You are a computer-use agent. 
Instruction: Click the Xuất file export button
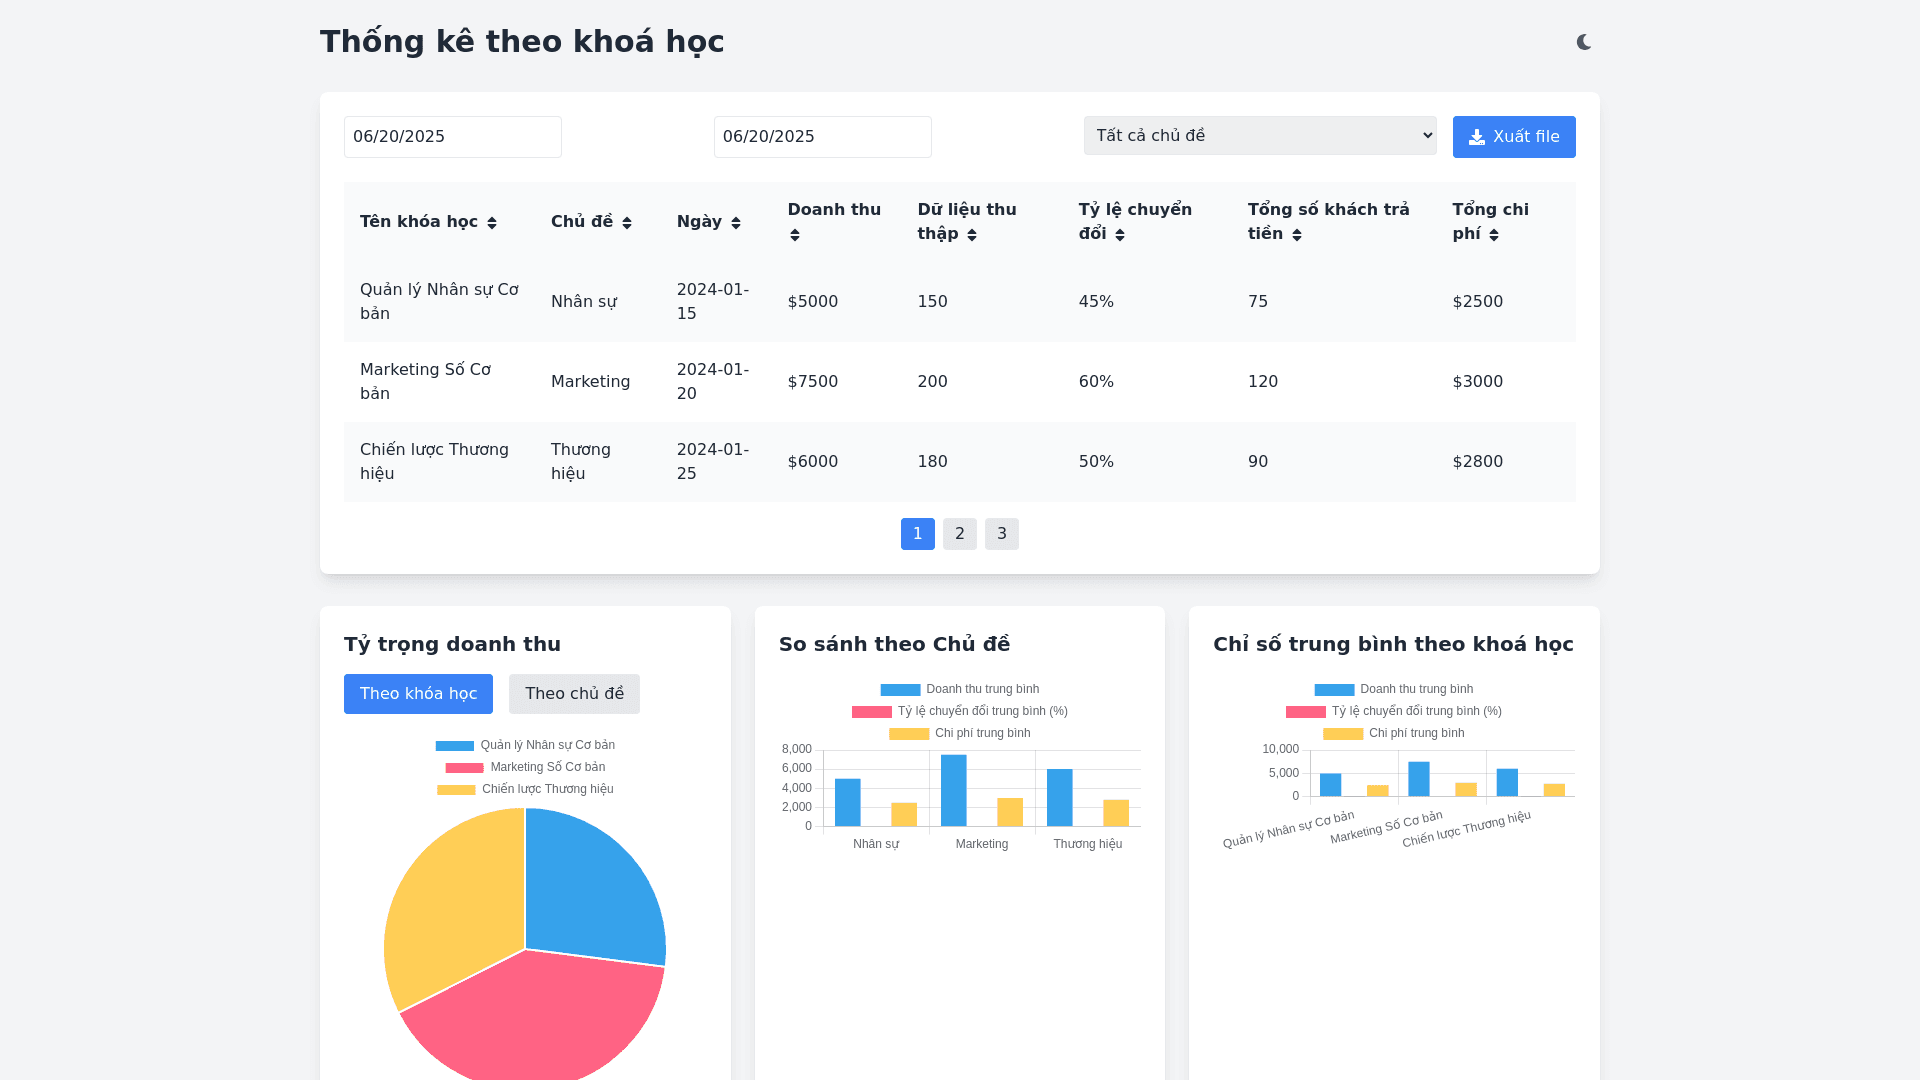(1513, 137)
